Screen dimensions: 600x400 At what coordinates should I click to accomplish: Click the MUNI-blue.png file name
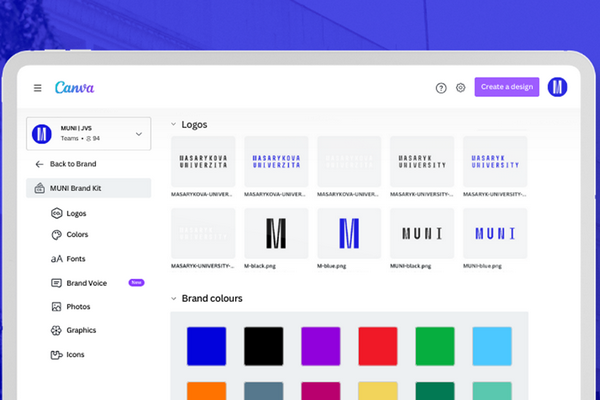pos(482,266)
